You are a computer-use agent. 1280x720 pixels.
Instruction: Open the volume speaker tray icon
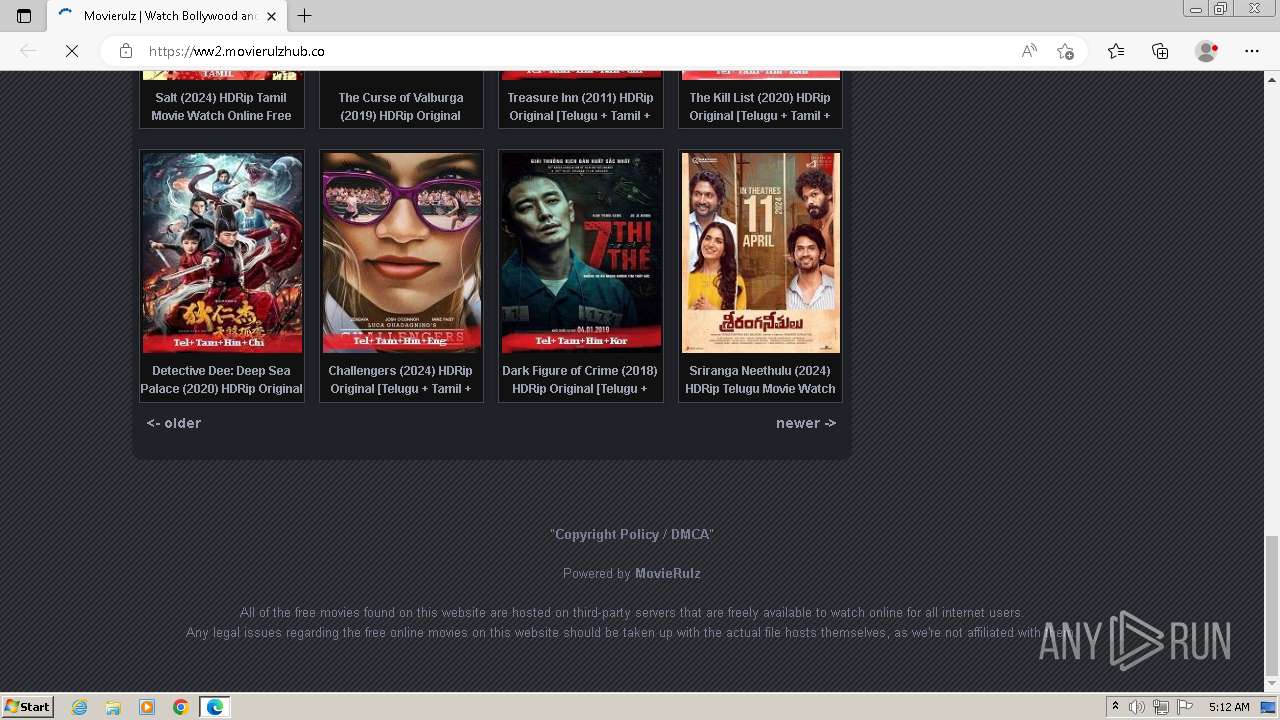click(x=1137, y=707)
